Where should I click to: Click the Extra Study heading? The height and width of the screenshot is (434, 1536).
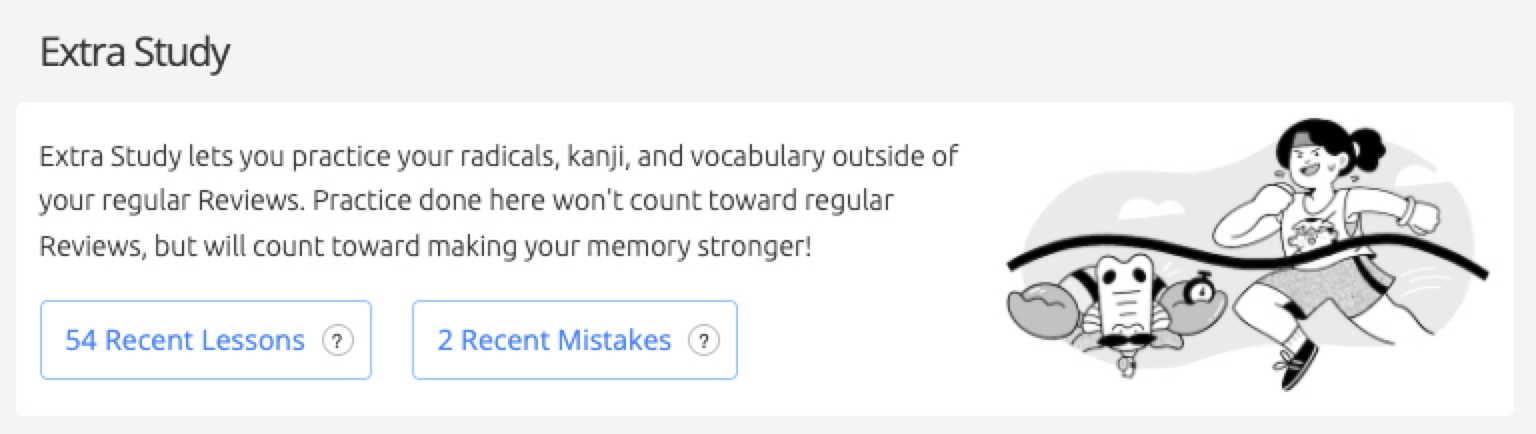pyautogui.click(x=134, y=52)
